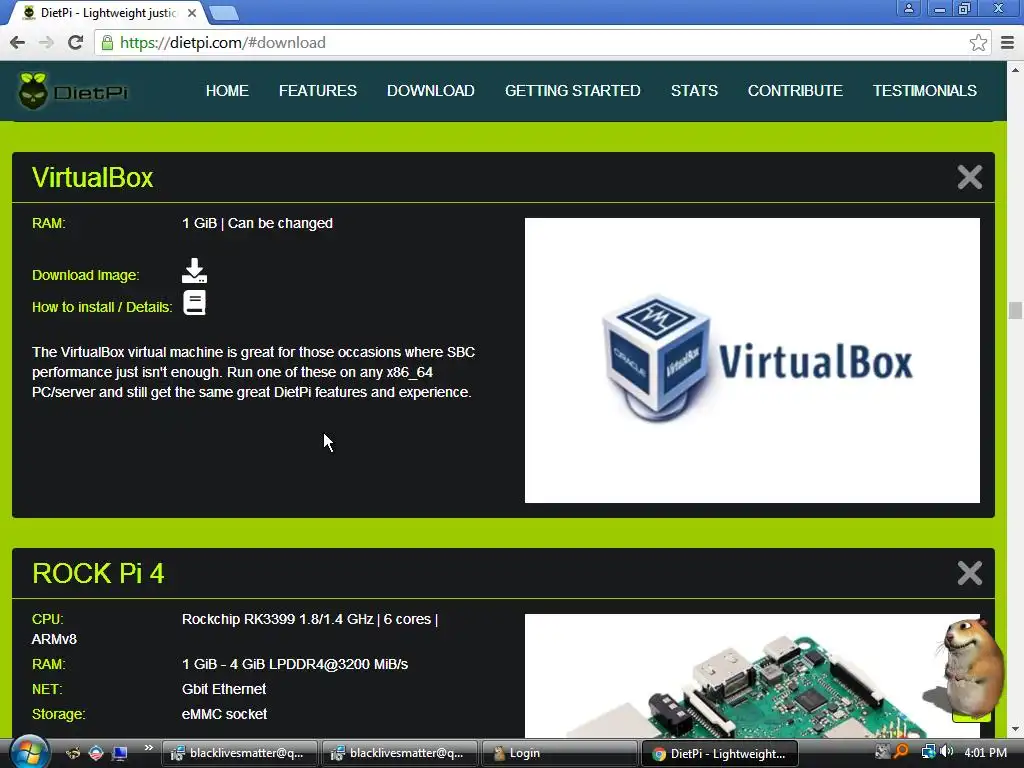Click '1 GiB | Can be changed' text
Screen dimensions: 1024x768
pos(257,223)
